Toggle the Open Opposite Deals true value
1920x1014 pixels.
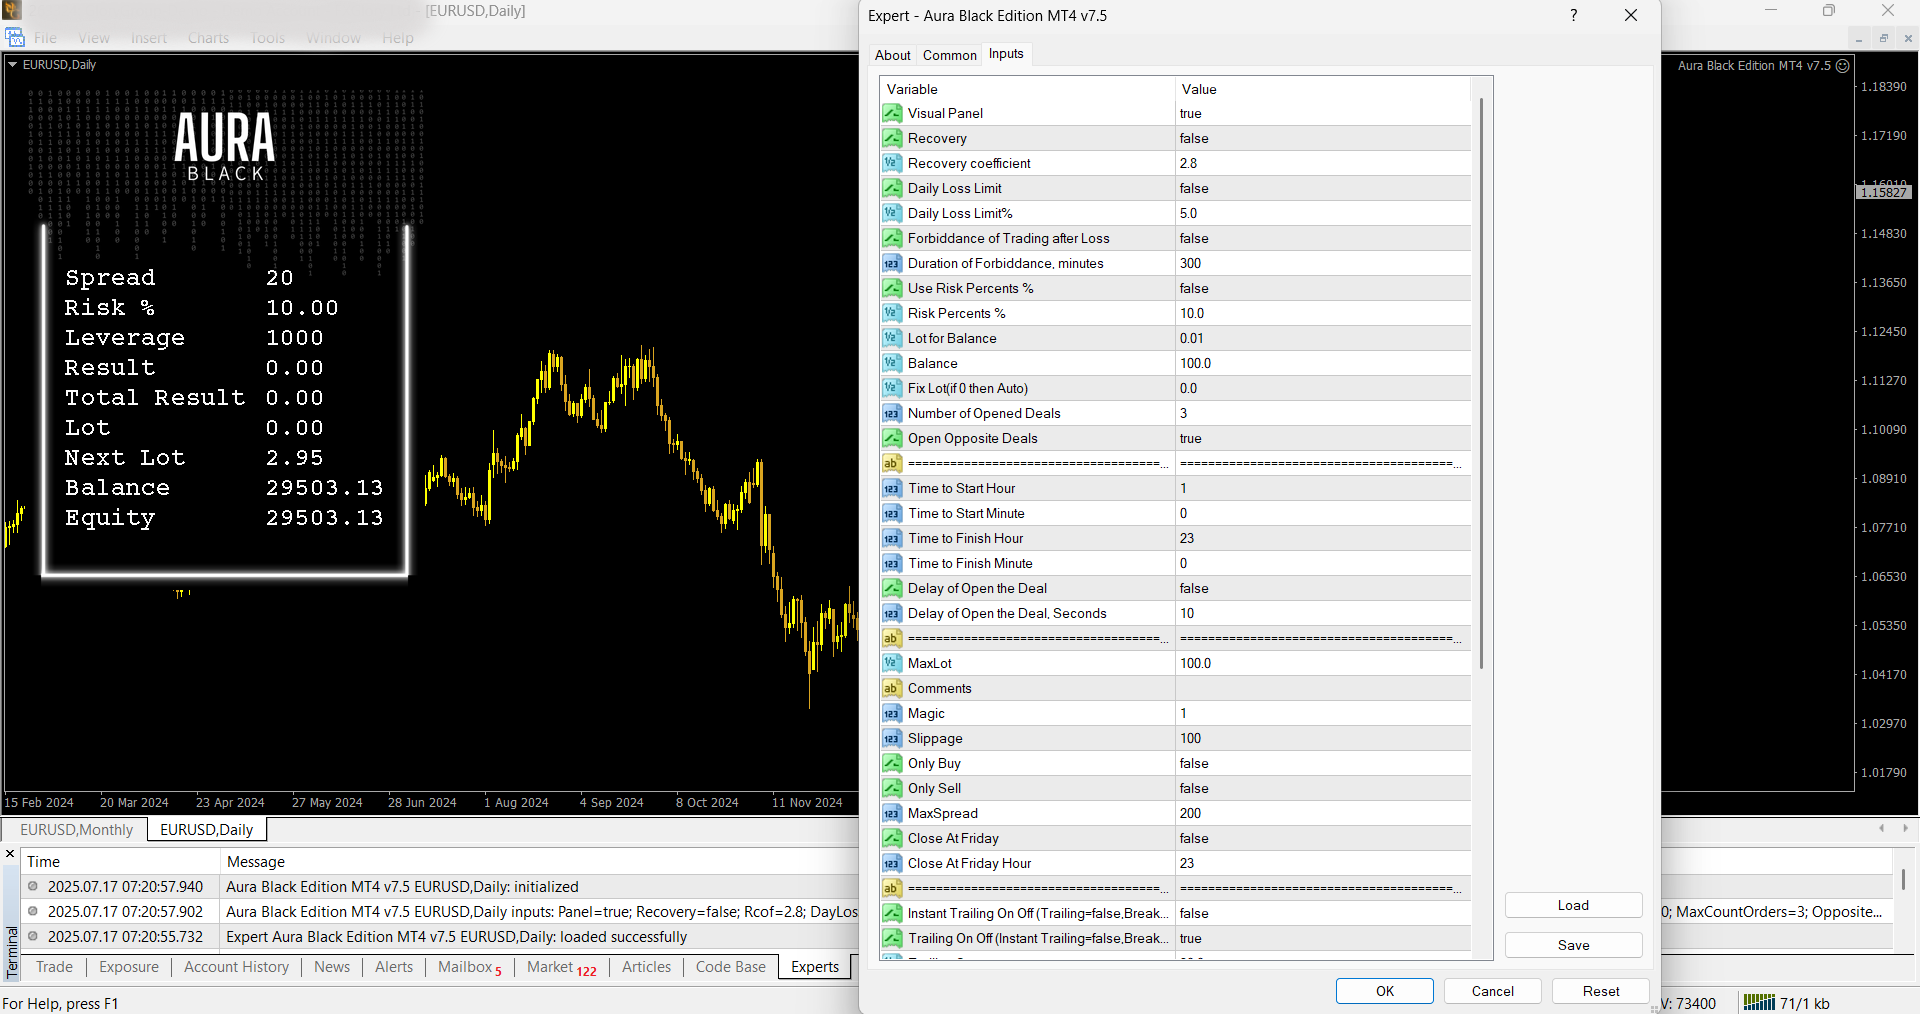coord(1323,438)
